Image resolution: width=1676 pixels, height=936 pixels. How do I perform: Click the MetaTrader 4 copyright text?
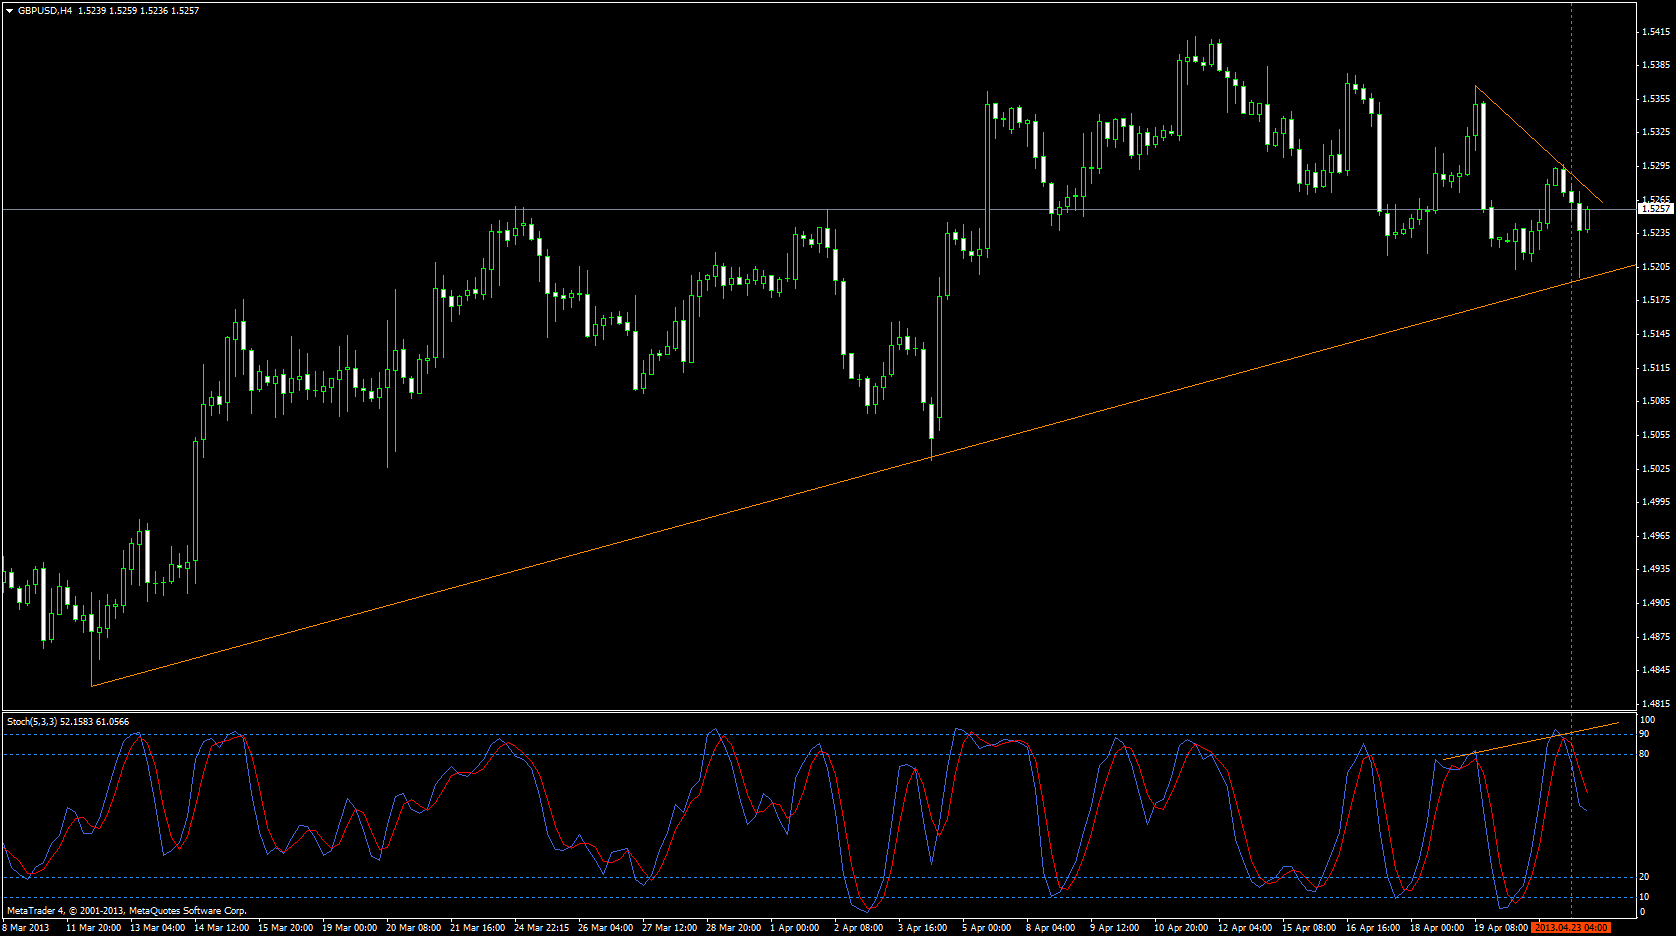tap(127, 911)
